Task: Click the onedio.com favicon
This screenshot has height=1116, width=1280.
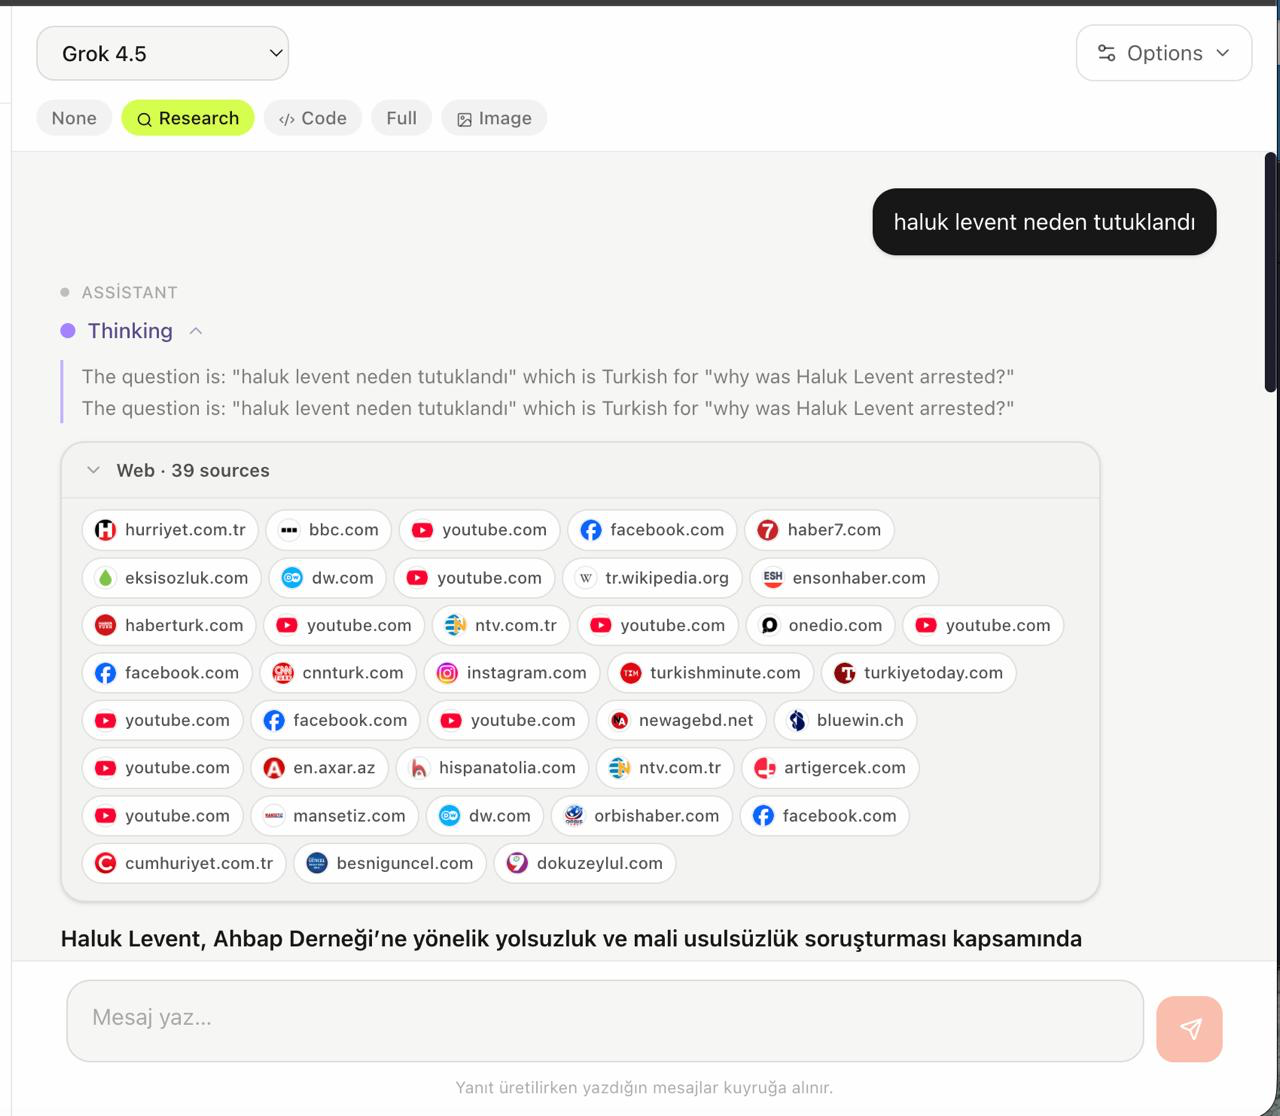Action: (x=769, y=625)
